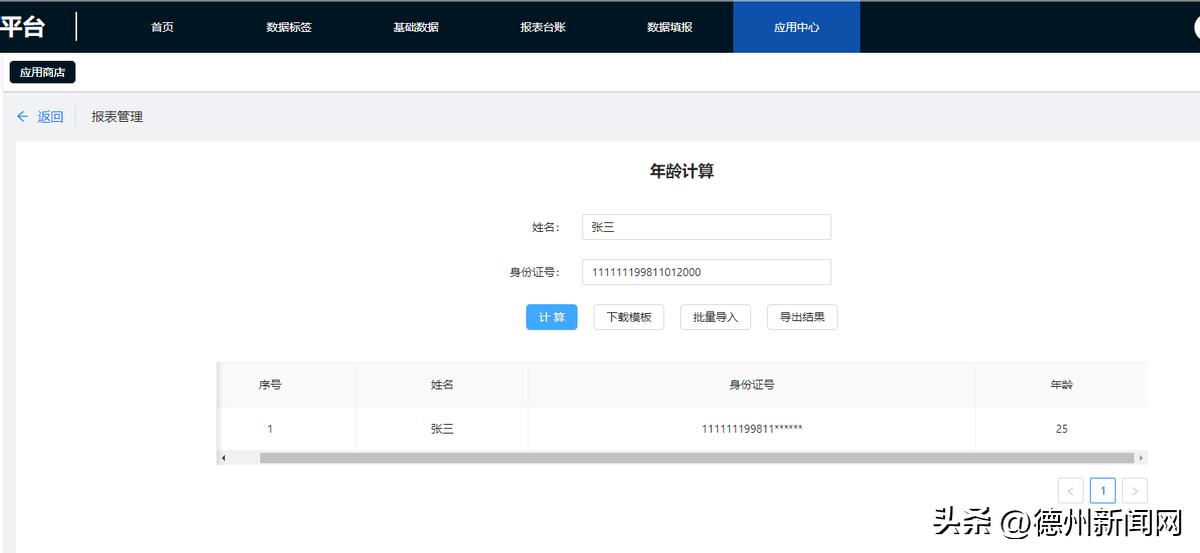The image size is (1200, 553).
Task: Click the 批量导入 button
Action: [x=715, y=317]
